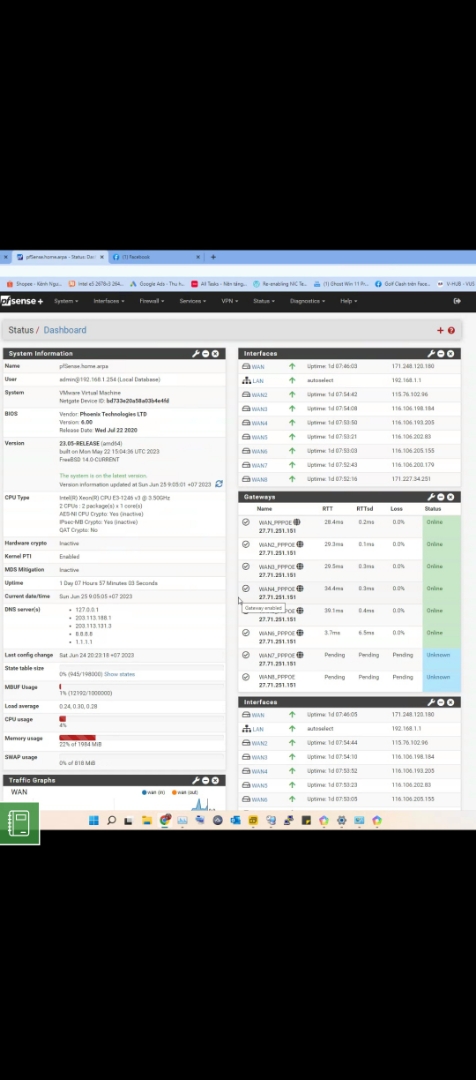The image size is (476, 1080).
Task: Click the Show states link
Action: 119,674
